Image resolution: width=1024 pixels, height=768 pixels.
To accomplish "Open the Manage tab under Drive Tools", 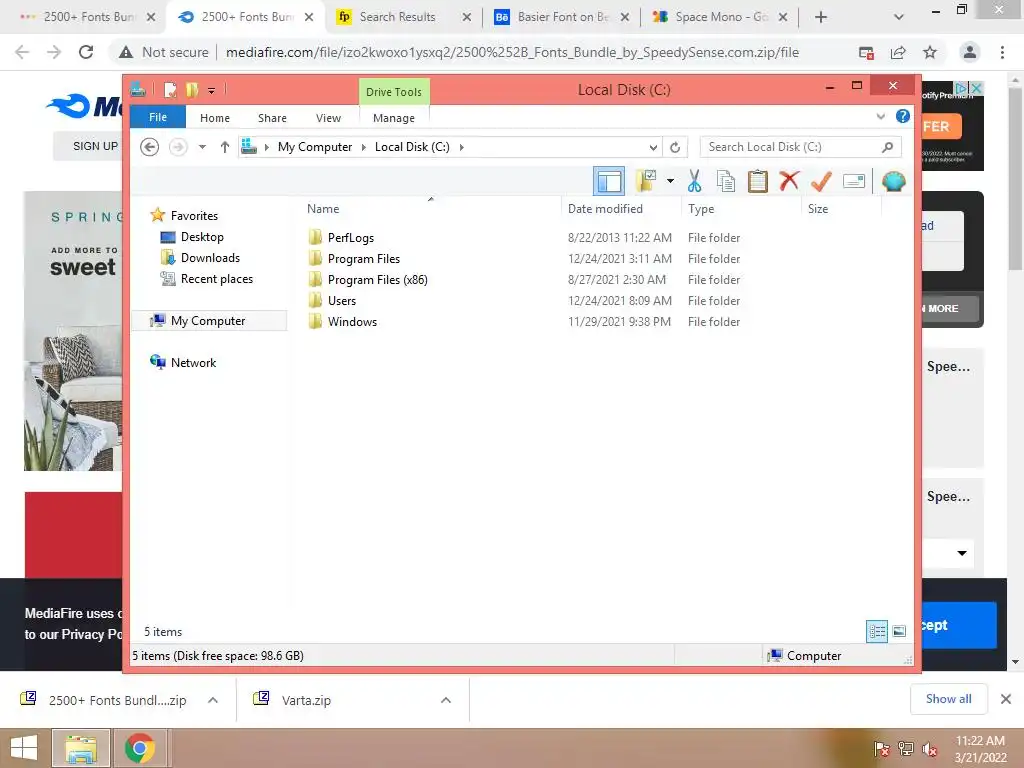I will [394, 118].
